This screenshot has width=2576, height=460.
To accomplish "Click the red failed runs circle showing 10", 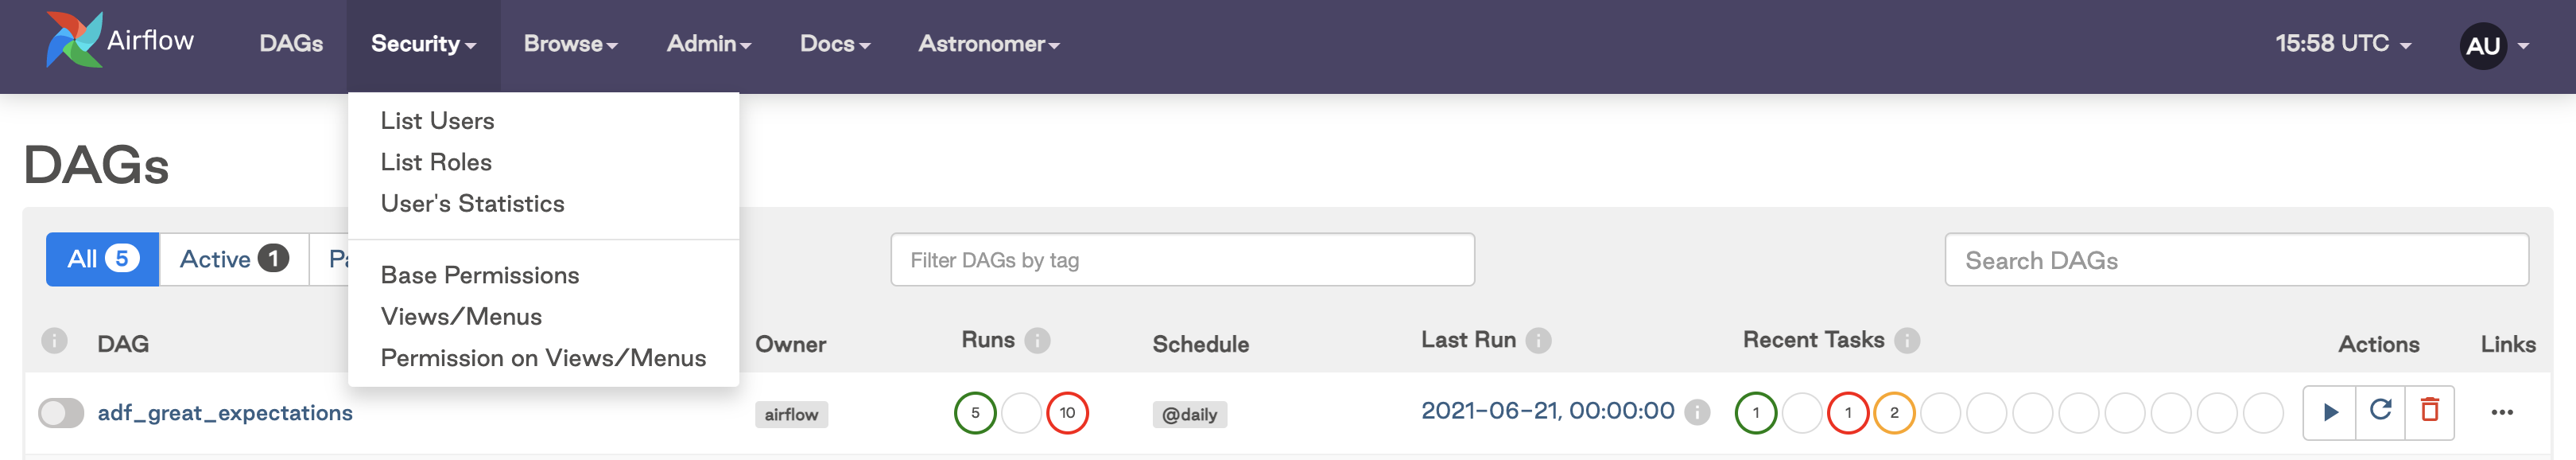I will pyautogui.click(x=1067, y=413).
